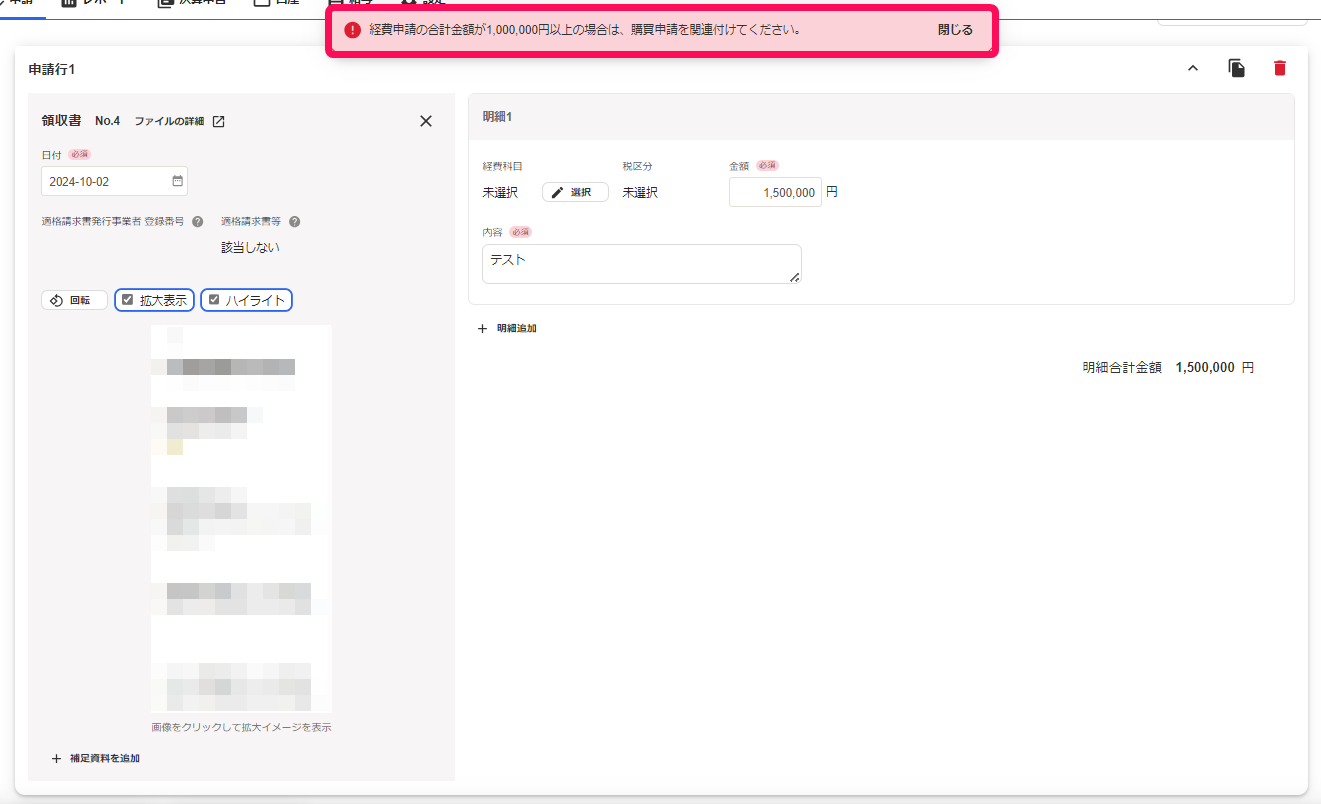This screenshot has height=804, width=1321.
Task: Collapse 申請行1 with the chevron
Action: click(x=1192, y=68)
